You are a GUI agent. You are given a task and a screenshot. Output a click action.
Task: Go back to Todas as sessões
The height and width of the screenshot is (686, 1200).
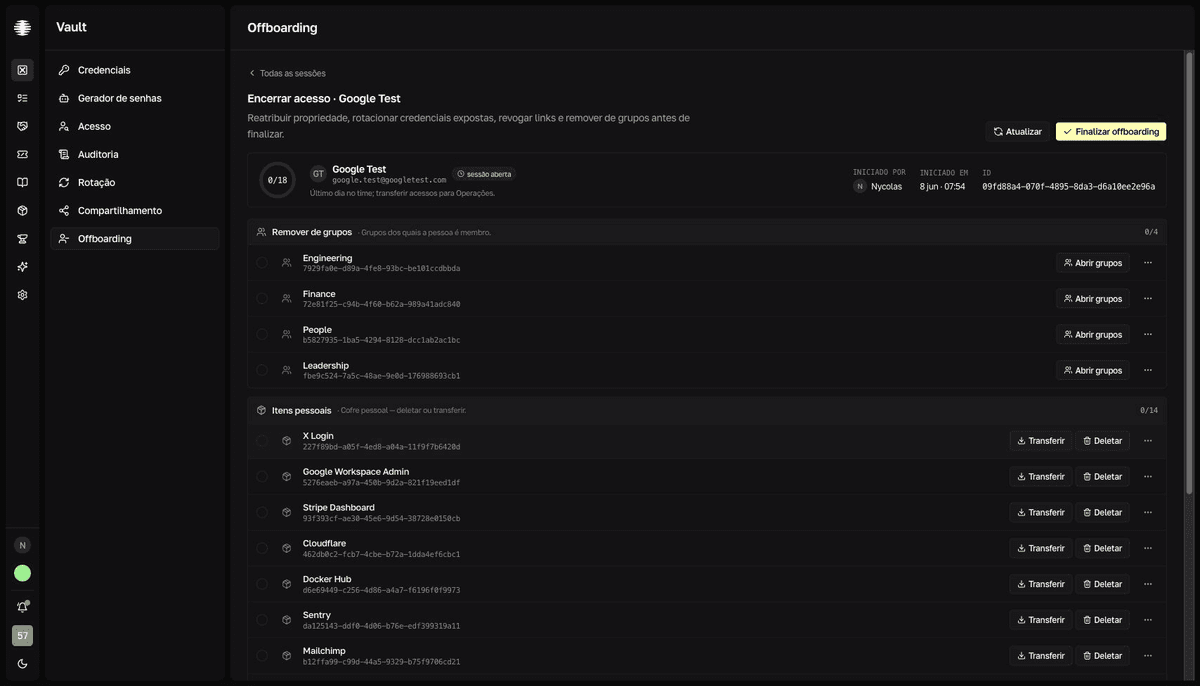pos(287,73)
